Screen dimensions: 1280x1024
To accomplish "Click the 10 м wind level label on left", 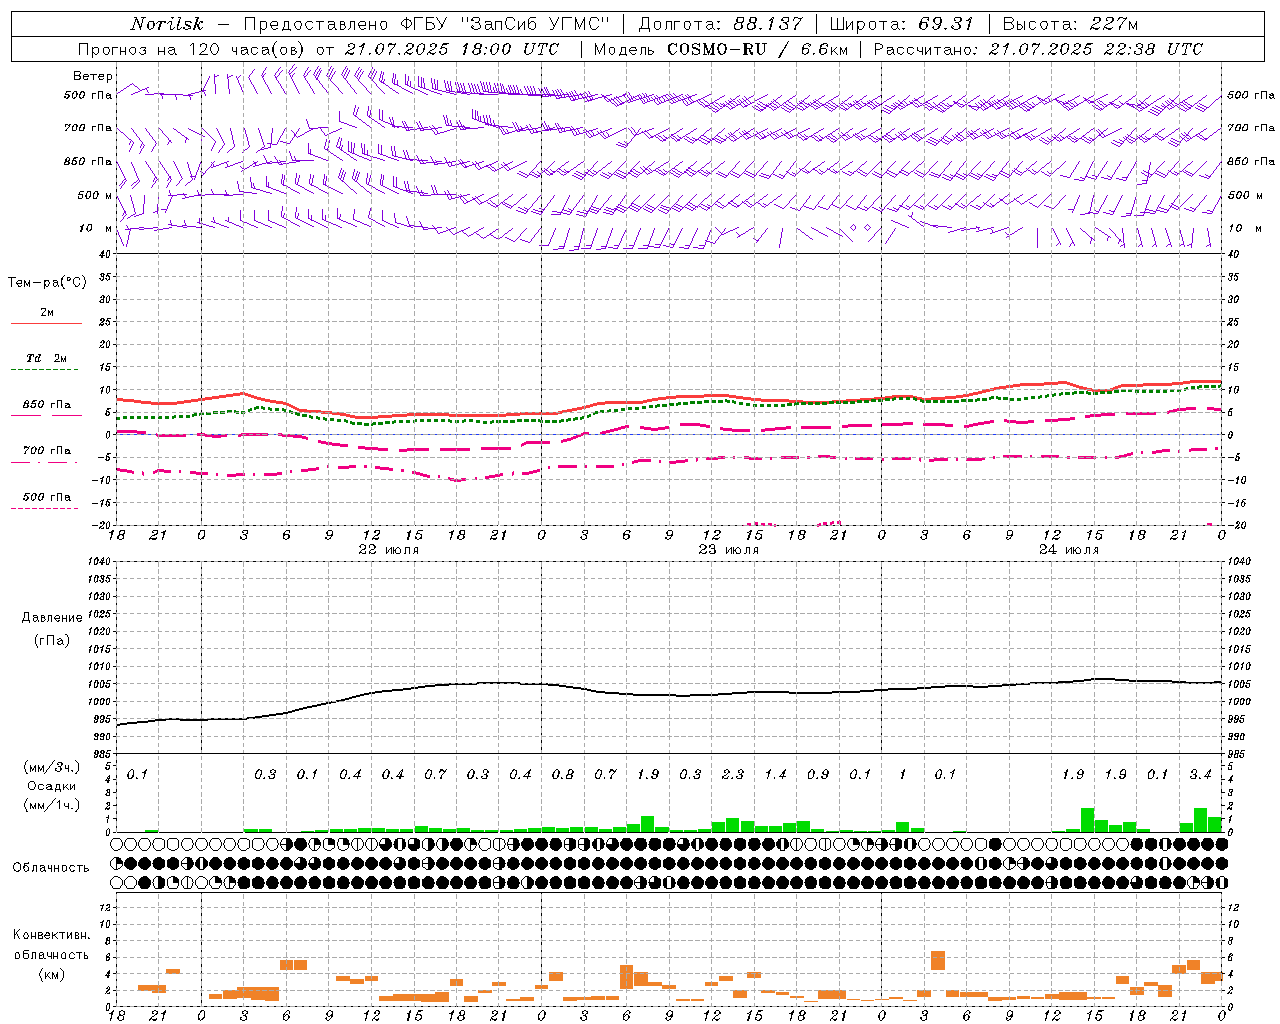I will point(95,229).
